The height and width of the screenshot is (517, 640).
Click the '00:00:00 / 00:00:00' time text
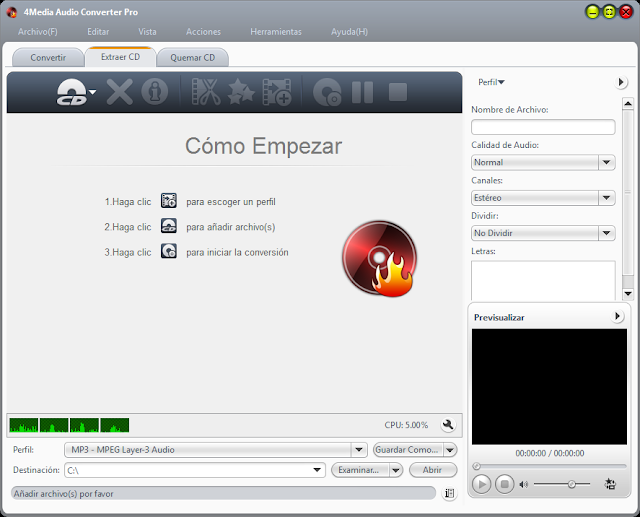point(549,453)
